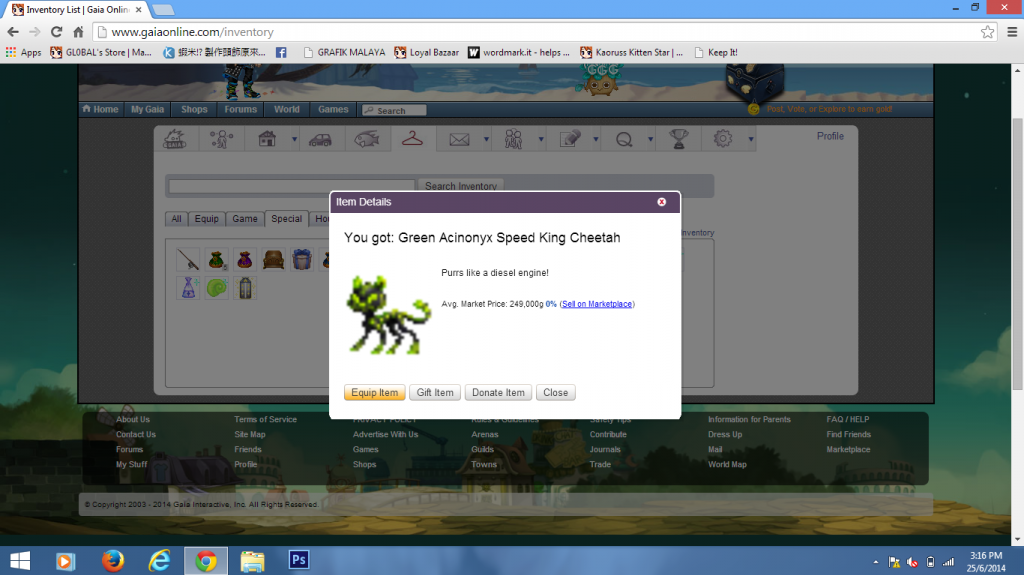Image resolution: width=1024 pixels, height=575 pixels.
Task: Select the brown armchair inventory item
Action: click(274, 259)
